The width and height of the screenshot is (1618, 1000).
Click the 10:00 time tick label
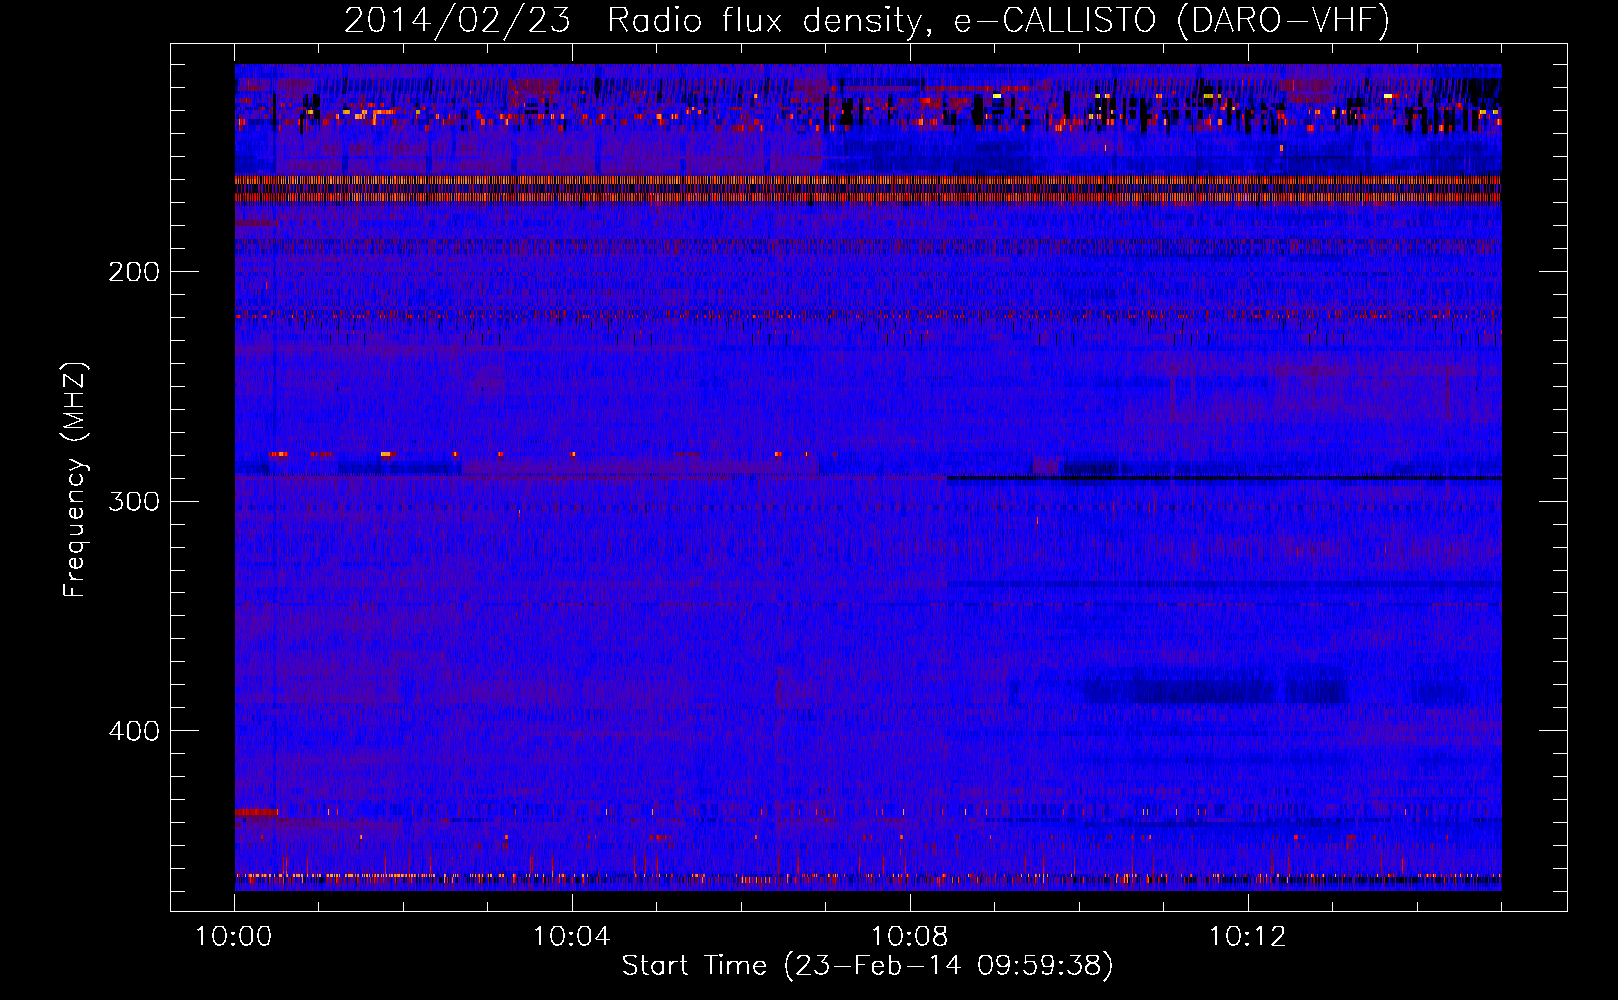tap(234, 937)
